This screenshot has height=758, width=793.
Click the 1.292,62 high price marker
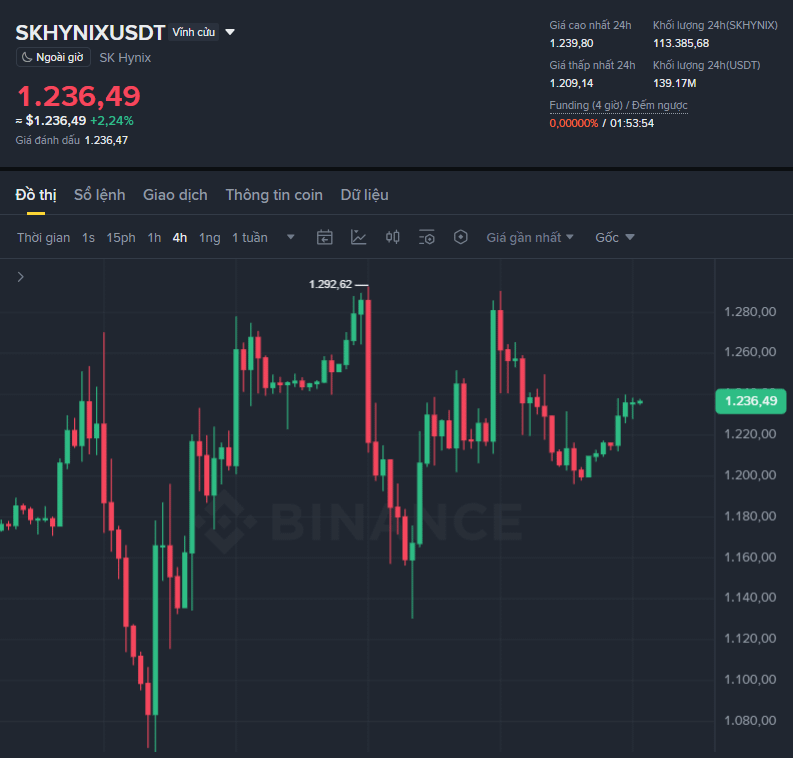pyautogui.click(x=330, y=284)
